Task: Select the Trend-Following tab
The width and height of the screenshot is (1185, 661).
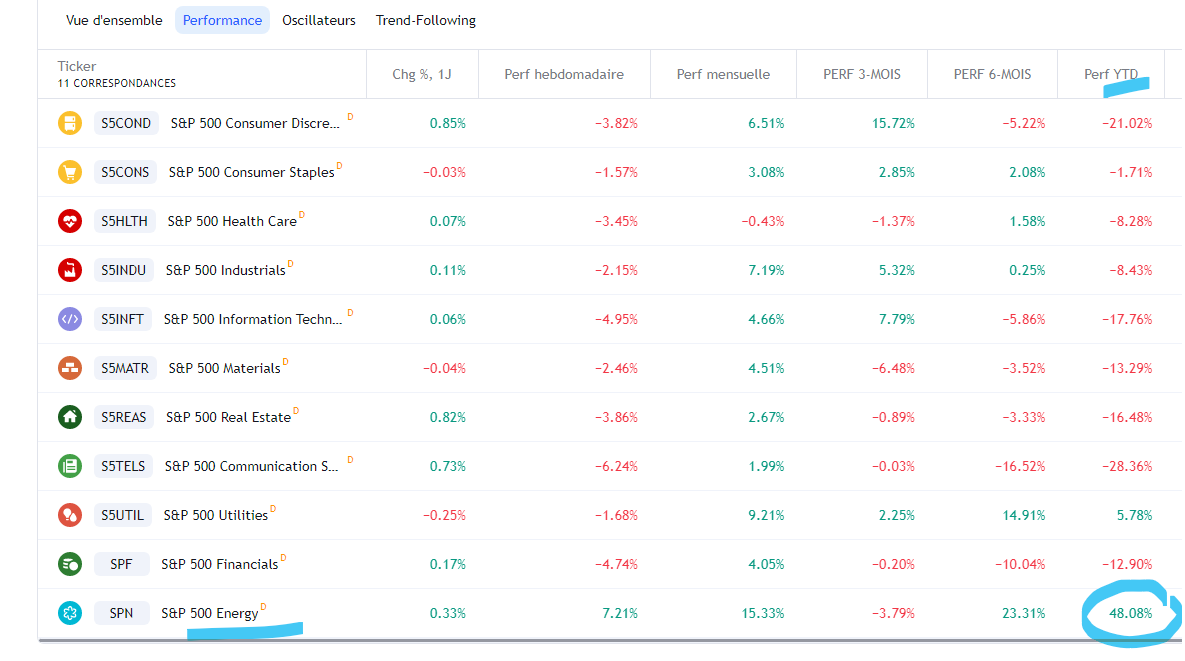Action: tap(426, 20)
